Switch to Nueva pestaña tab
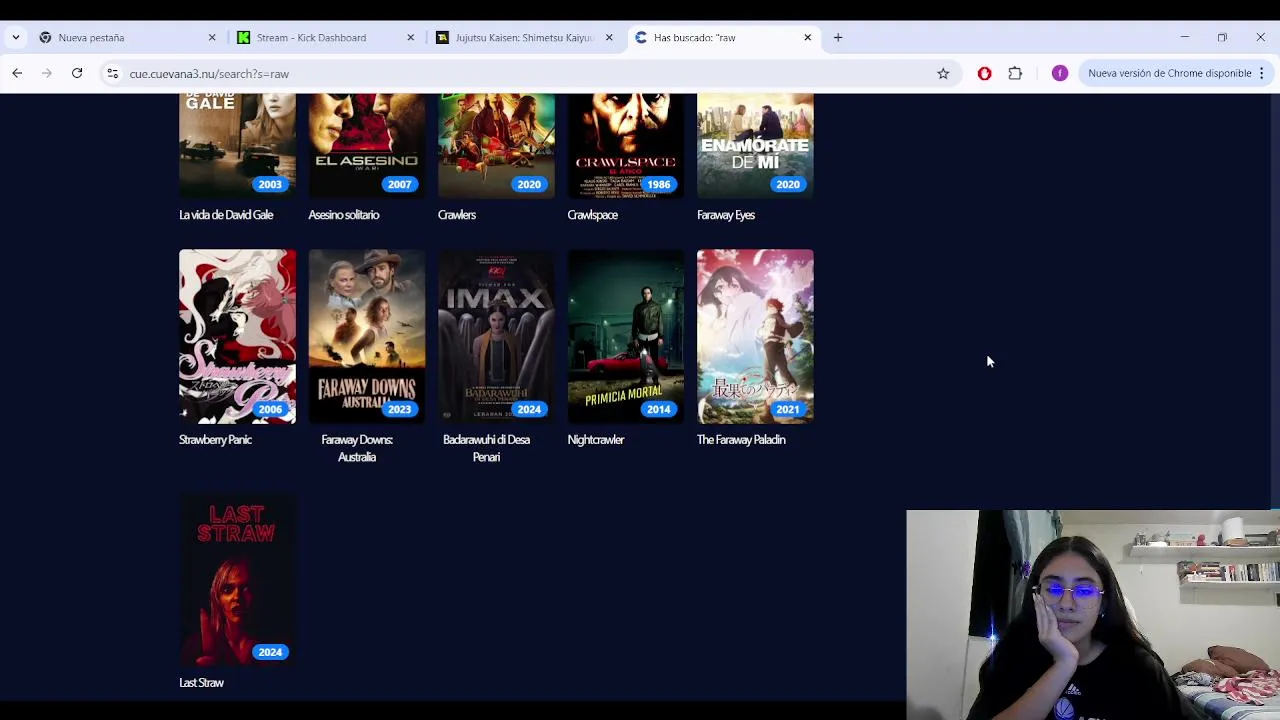 point(127,37)
